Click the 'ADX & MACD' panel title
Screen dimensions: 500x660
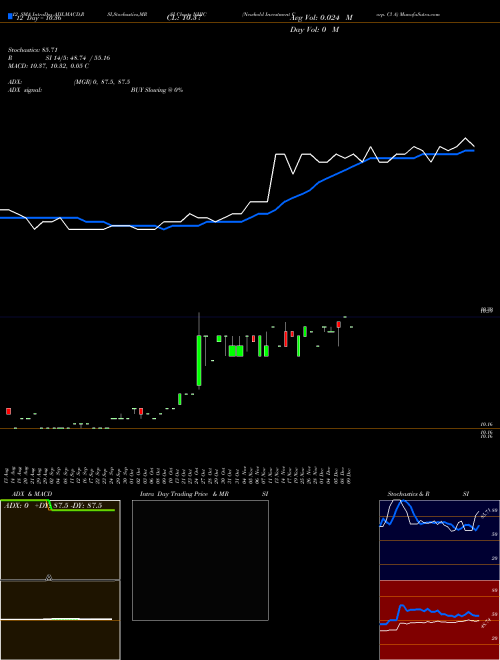tap(32, 494)
